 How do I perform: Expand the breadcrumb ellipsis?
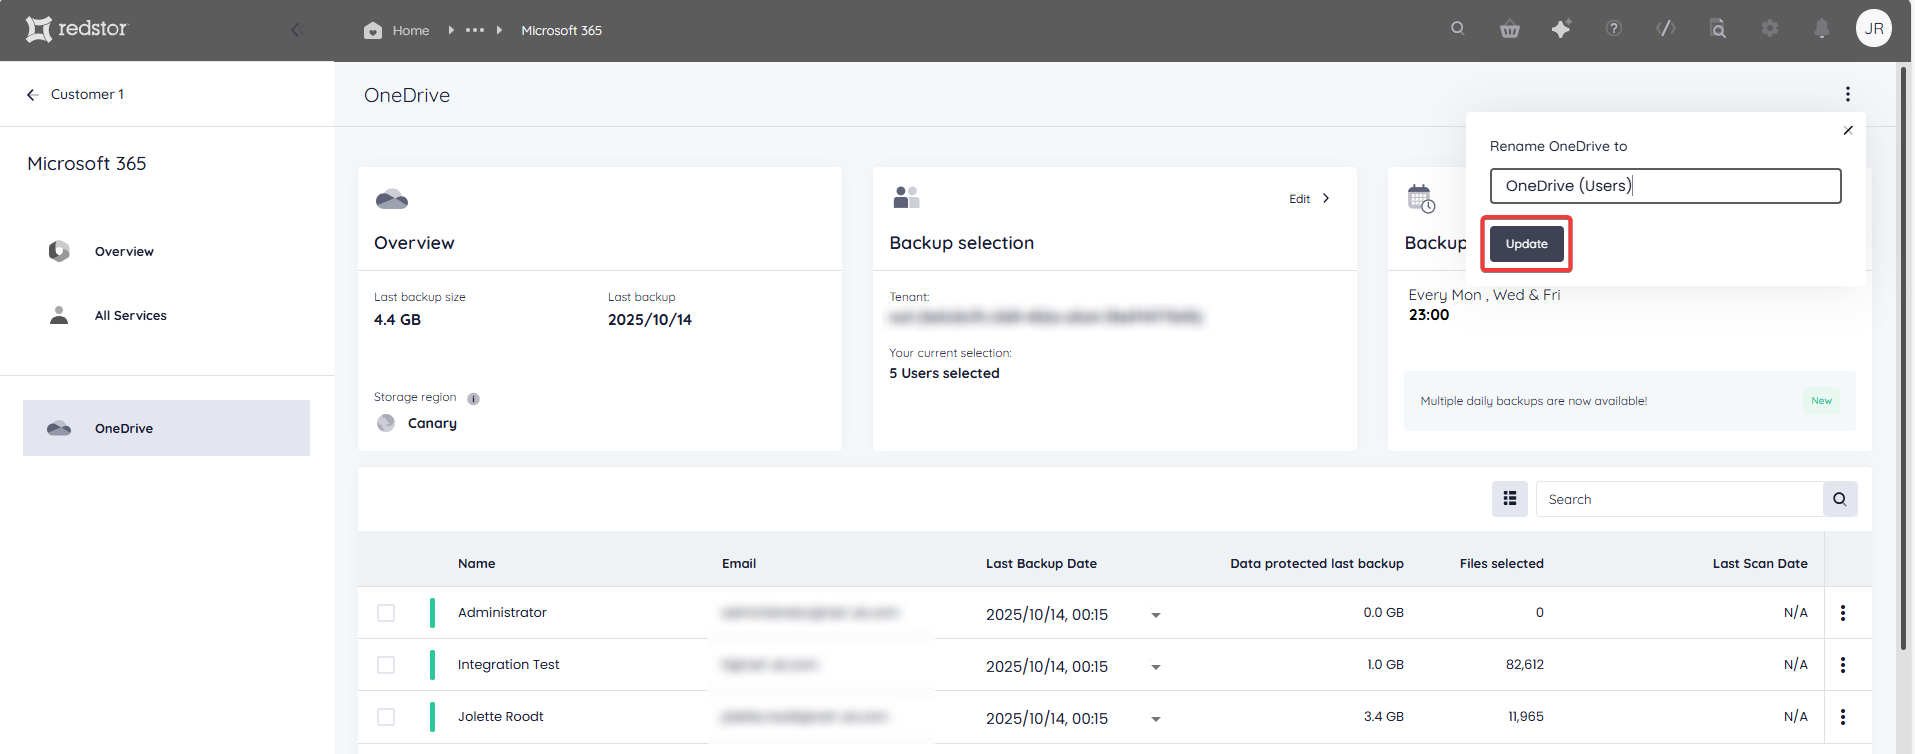coord(475,30)
